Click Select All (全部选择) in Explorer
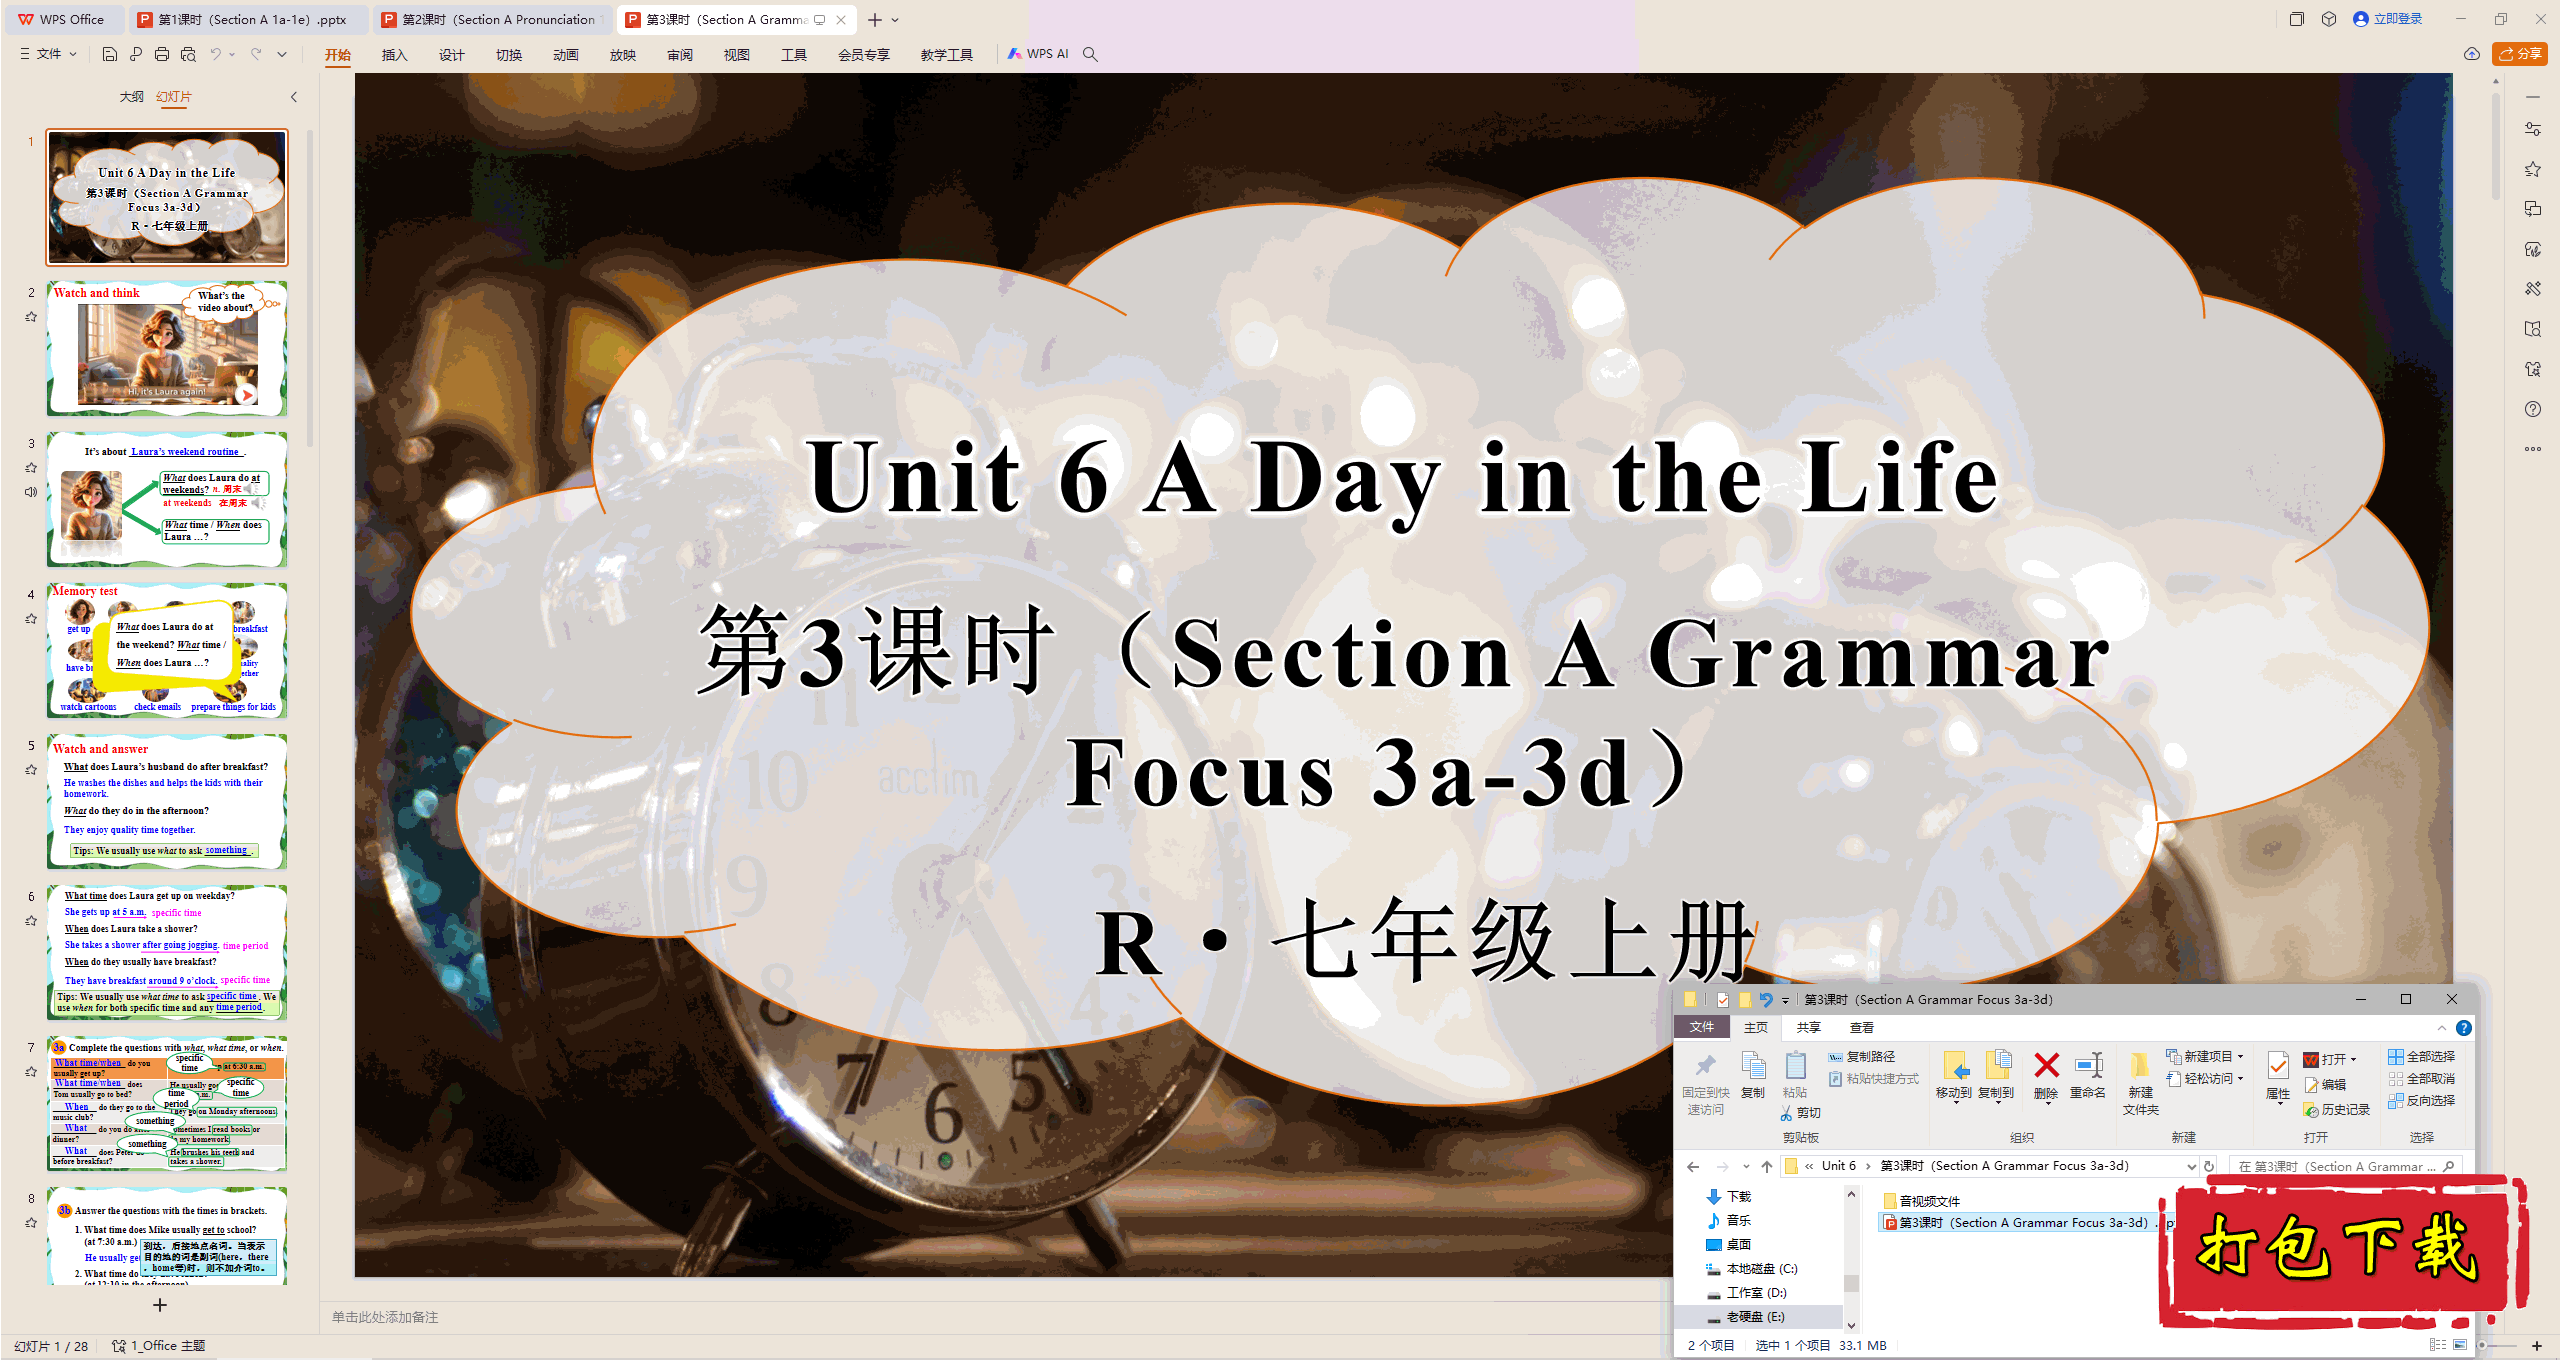The image size is (2560, 1360). [x=2422, y=1057]
